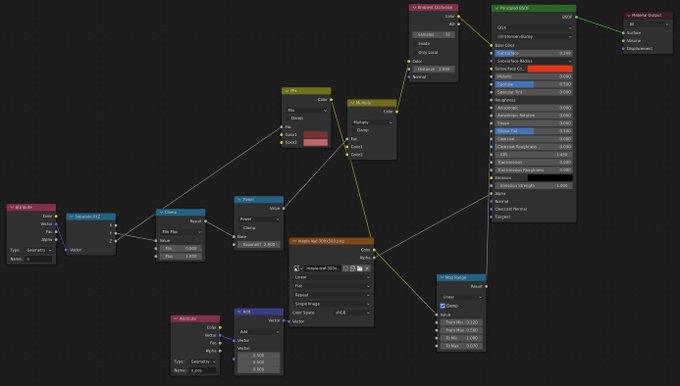Collapse the Separate XYZ node via header arrow
This screenshot has height=386, width=680.
pos(72,216)
